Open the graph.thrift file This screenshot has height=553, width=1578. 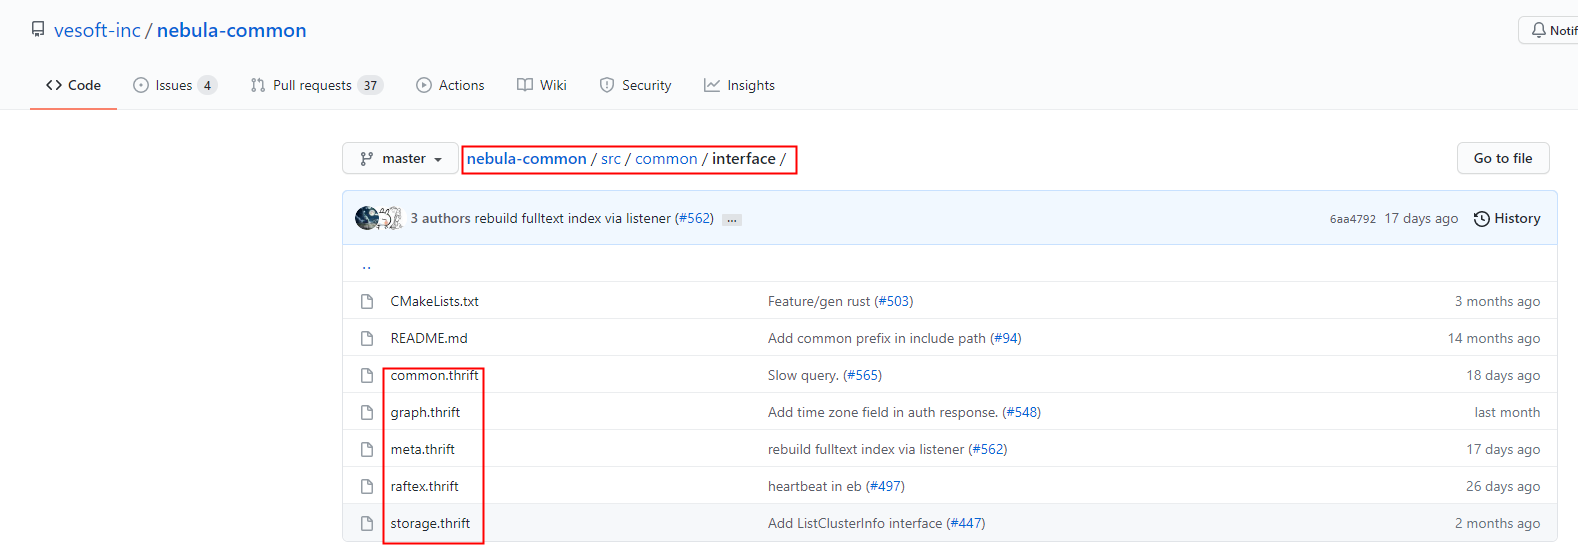[425, 412]
